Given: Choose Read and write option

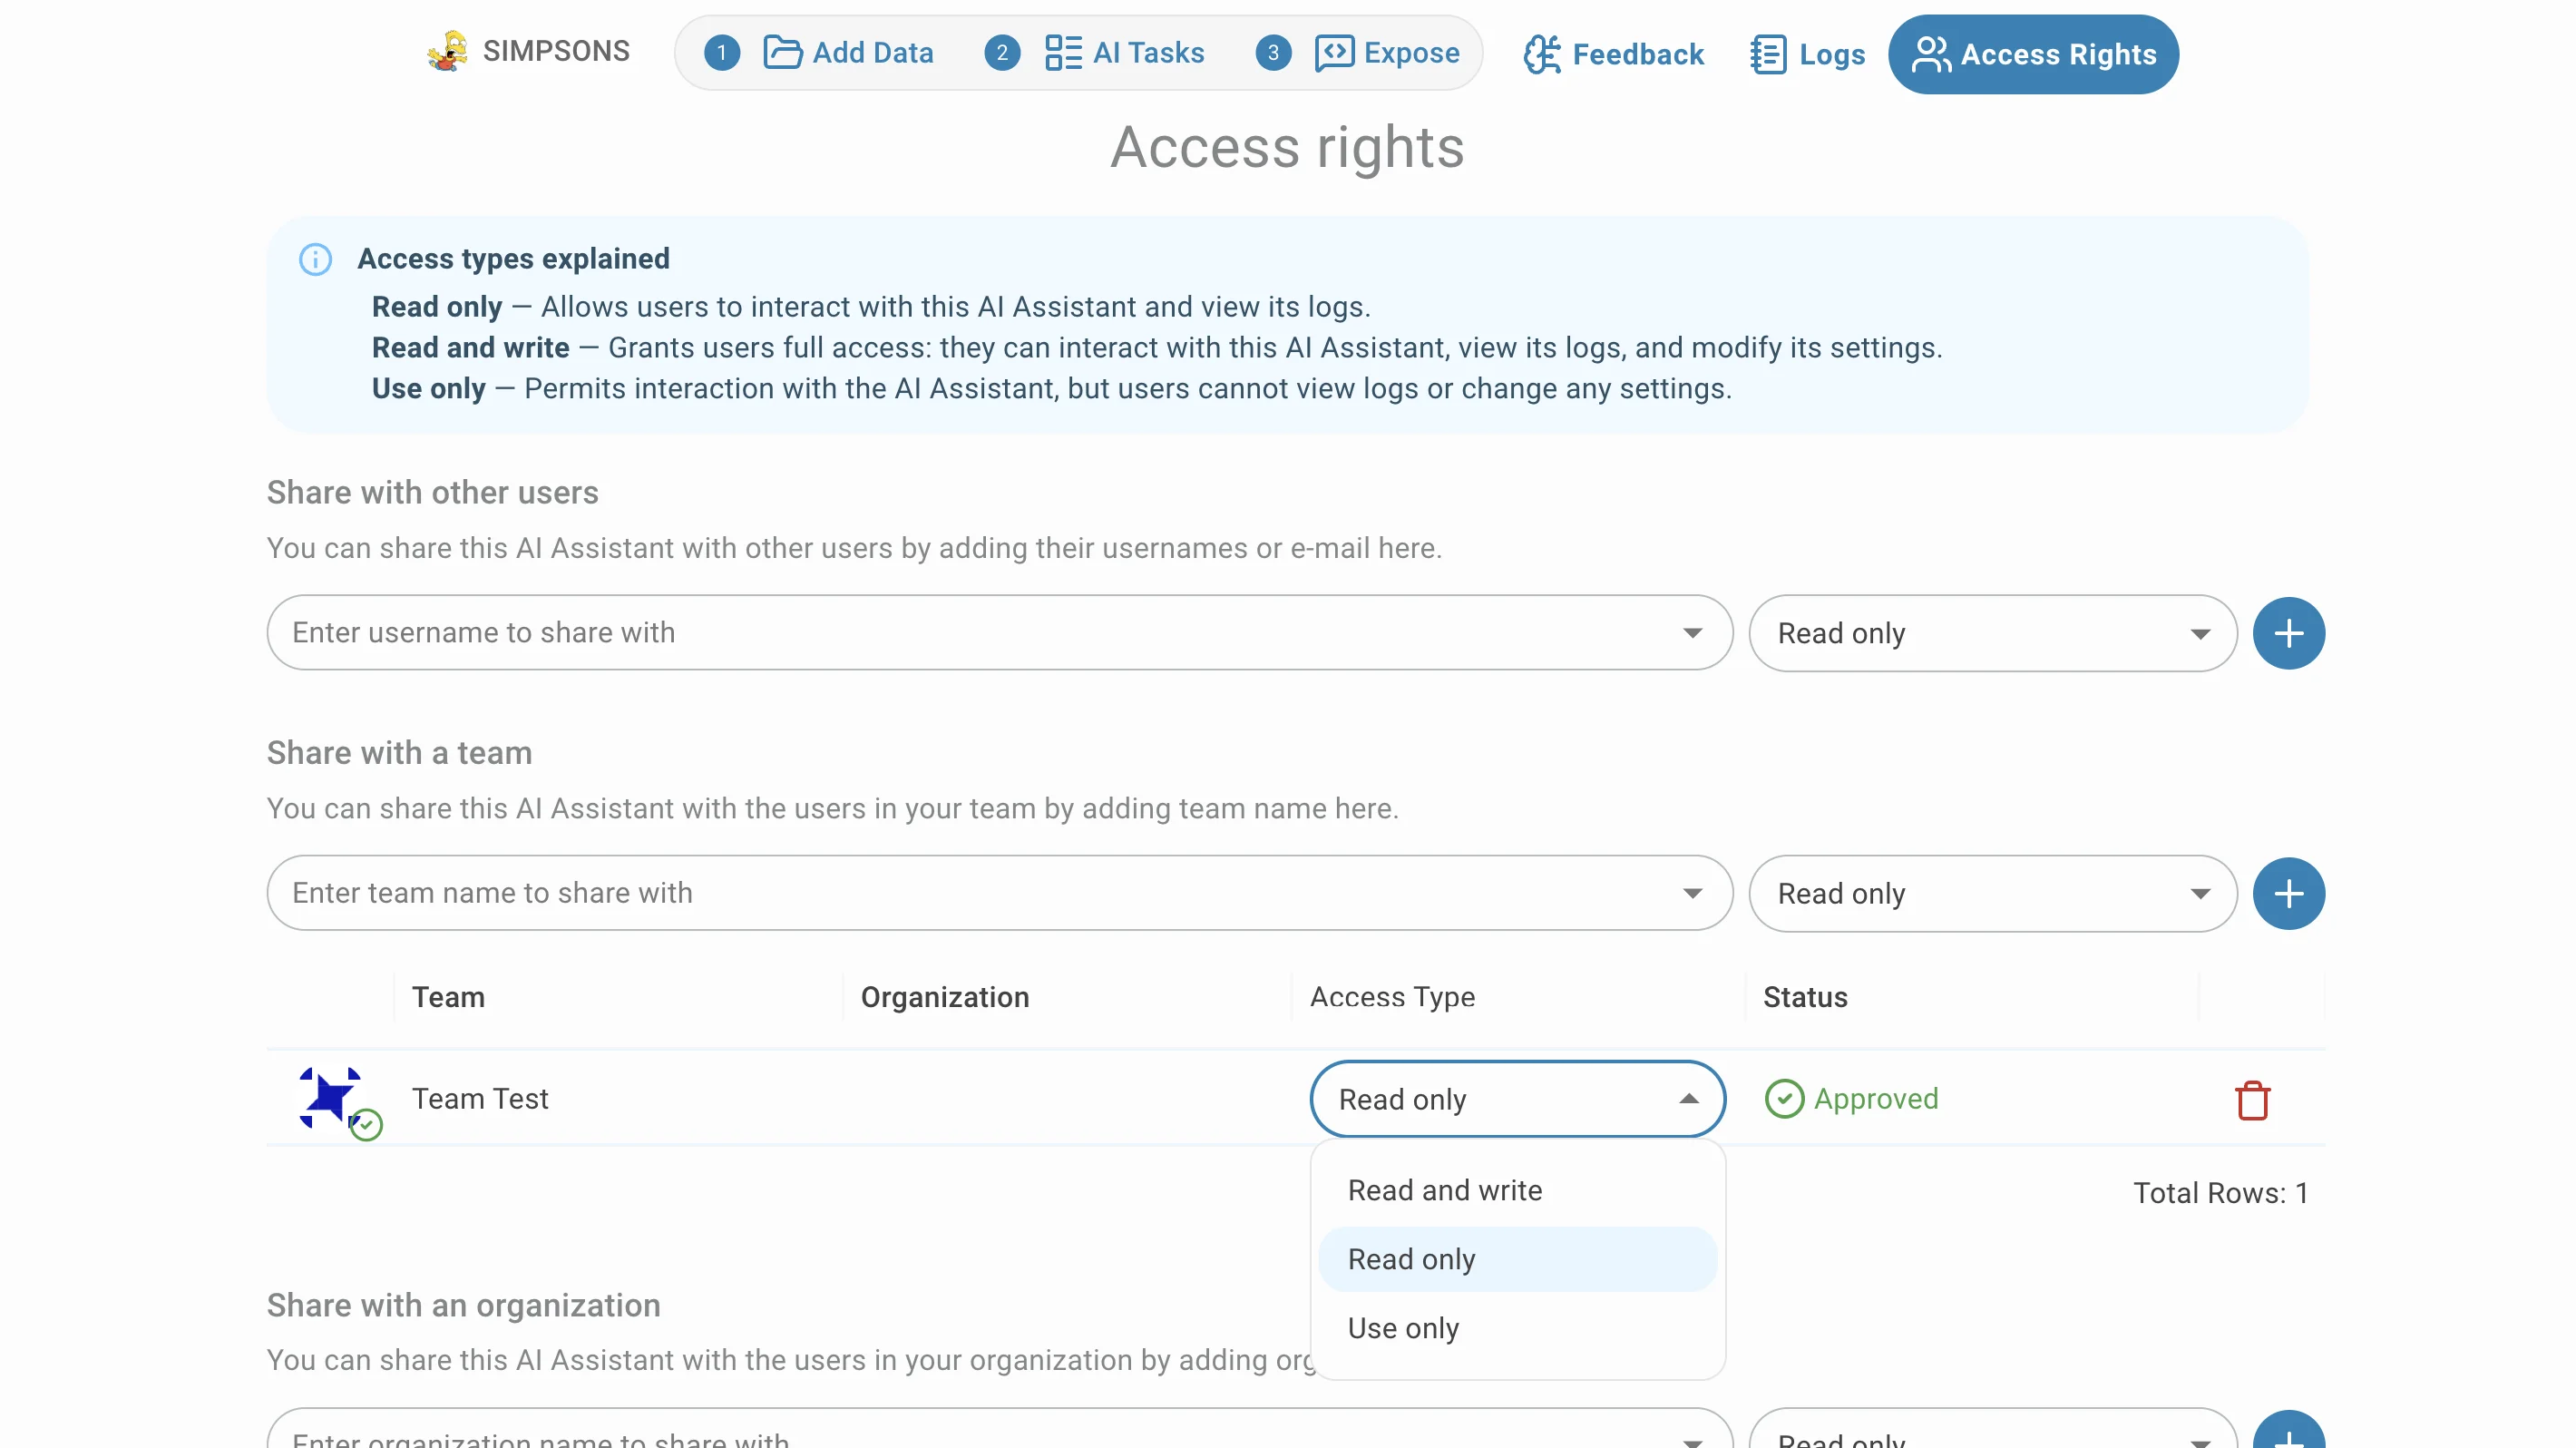Looking at the screenshot, I should 1517,1190.
